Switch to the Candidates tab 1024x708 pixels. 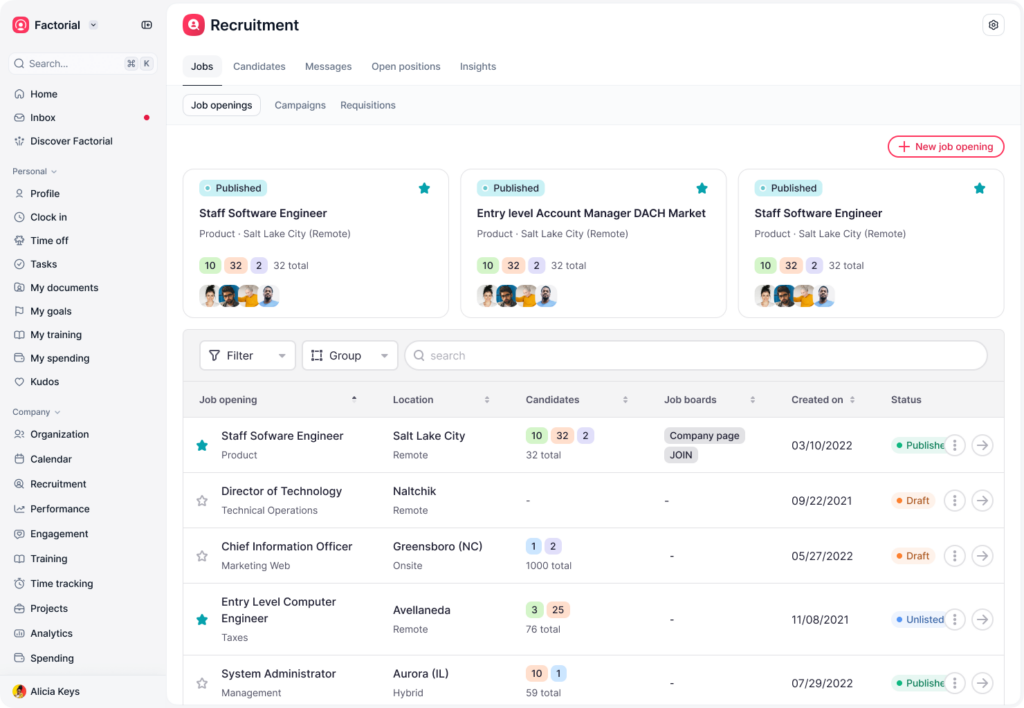[x=259, y=67]
